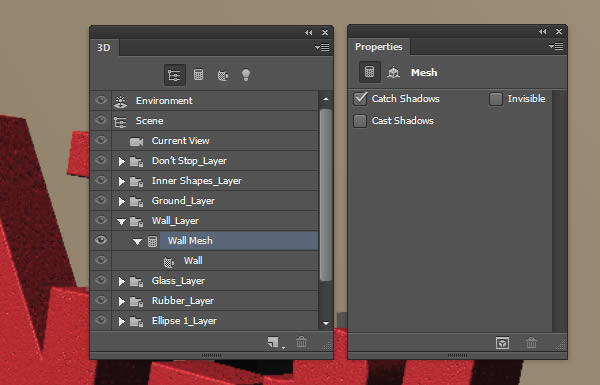Viewport: 600px width, 385px height.
Task: Collapse Wall_Layer group
Action: pos(122,222)
